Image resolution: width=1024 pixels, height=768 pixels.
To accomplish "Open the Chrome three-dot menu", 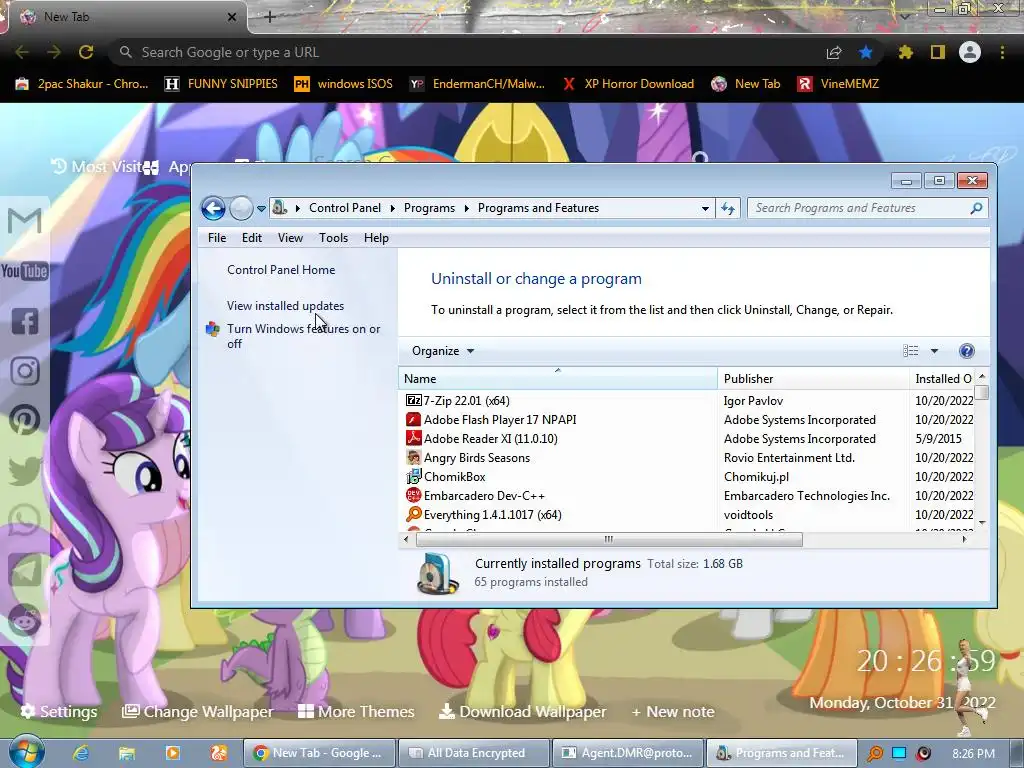I will coord(1003,52).
